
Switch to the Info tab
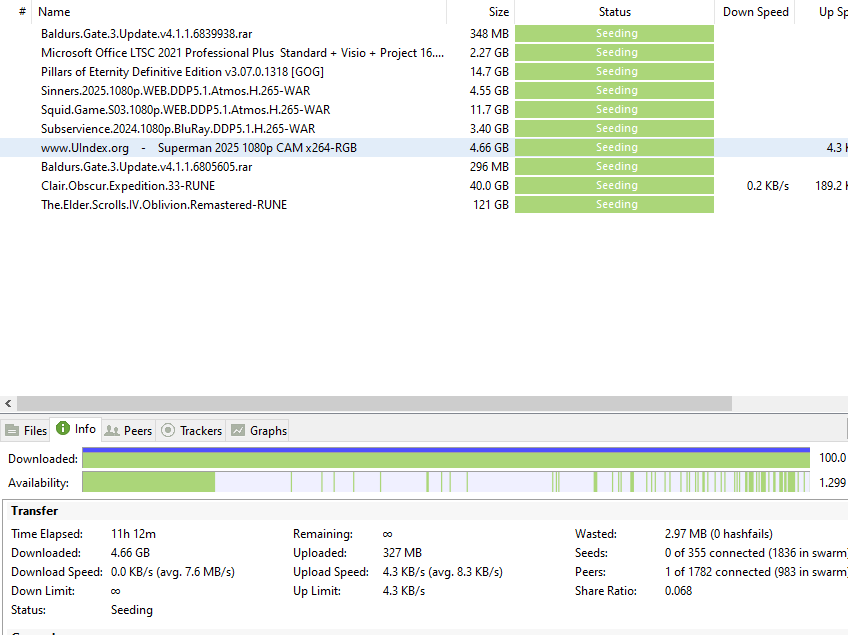click(76, 429)
